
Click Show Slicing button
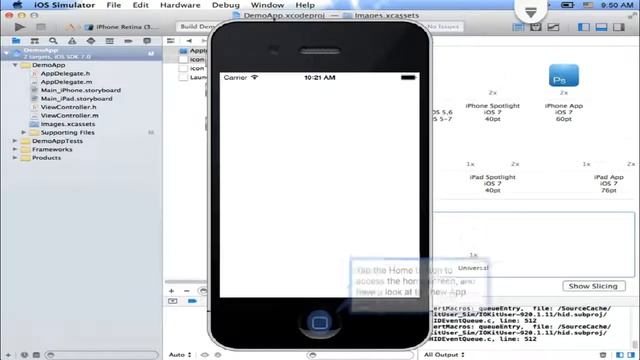(x=593, y=286)
